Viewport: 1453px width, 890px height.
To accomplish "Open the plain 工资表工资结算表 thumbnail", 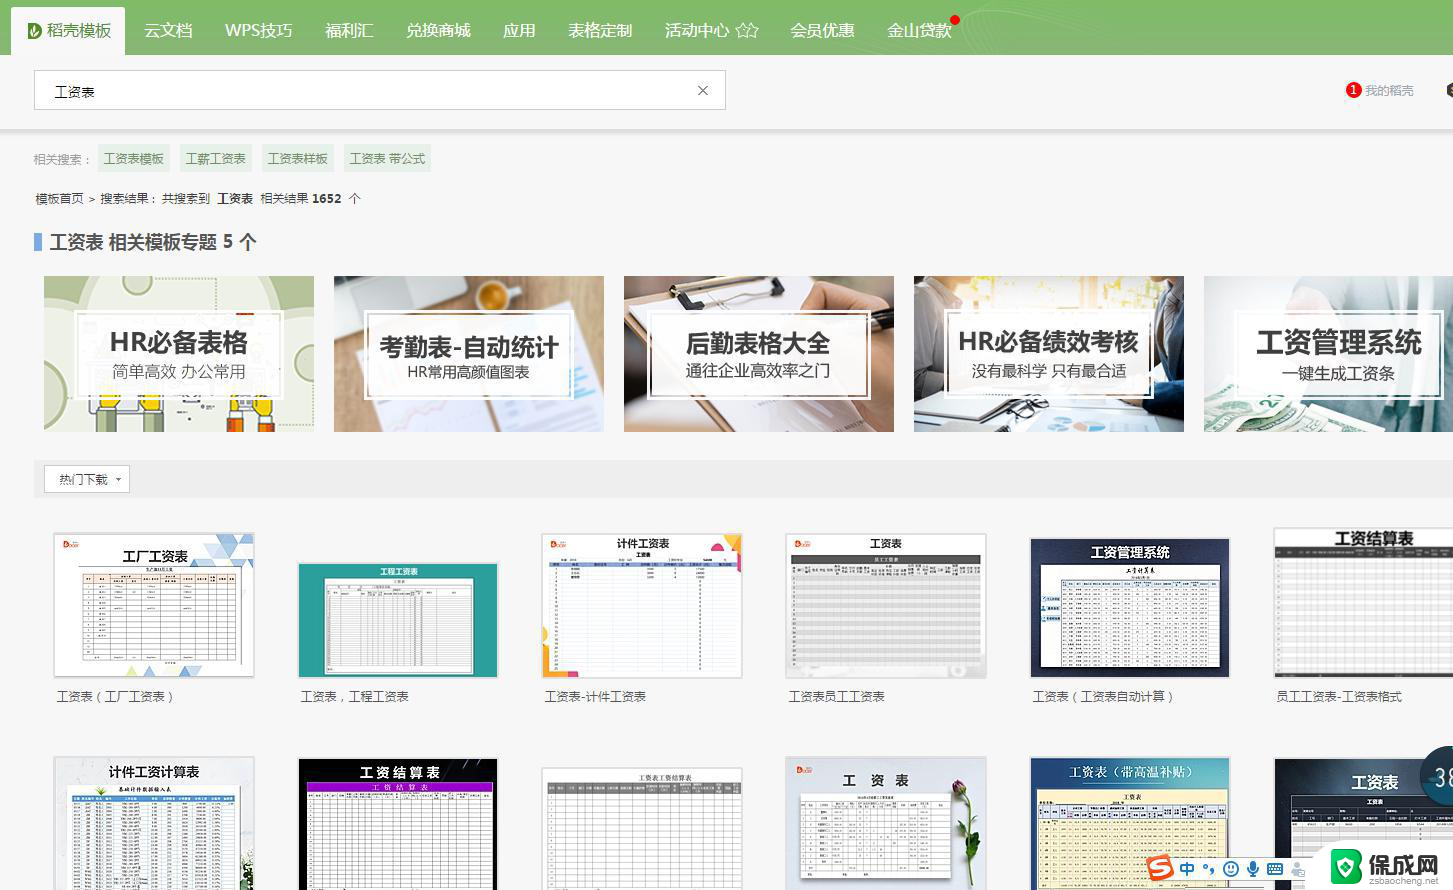I will tap(642, 829).
